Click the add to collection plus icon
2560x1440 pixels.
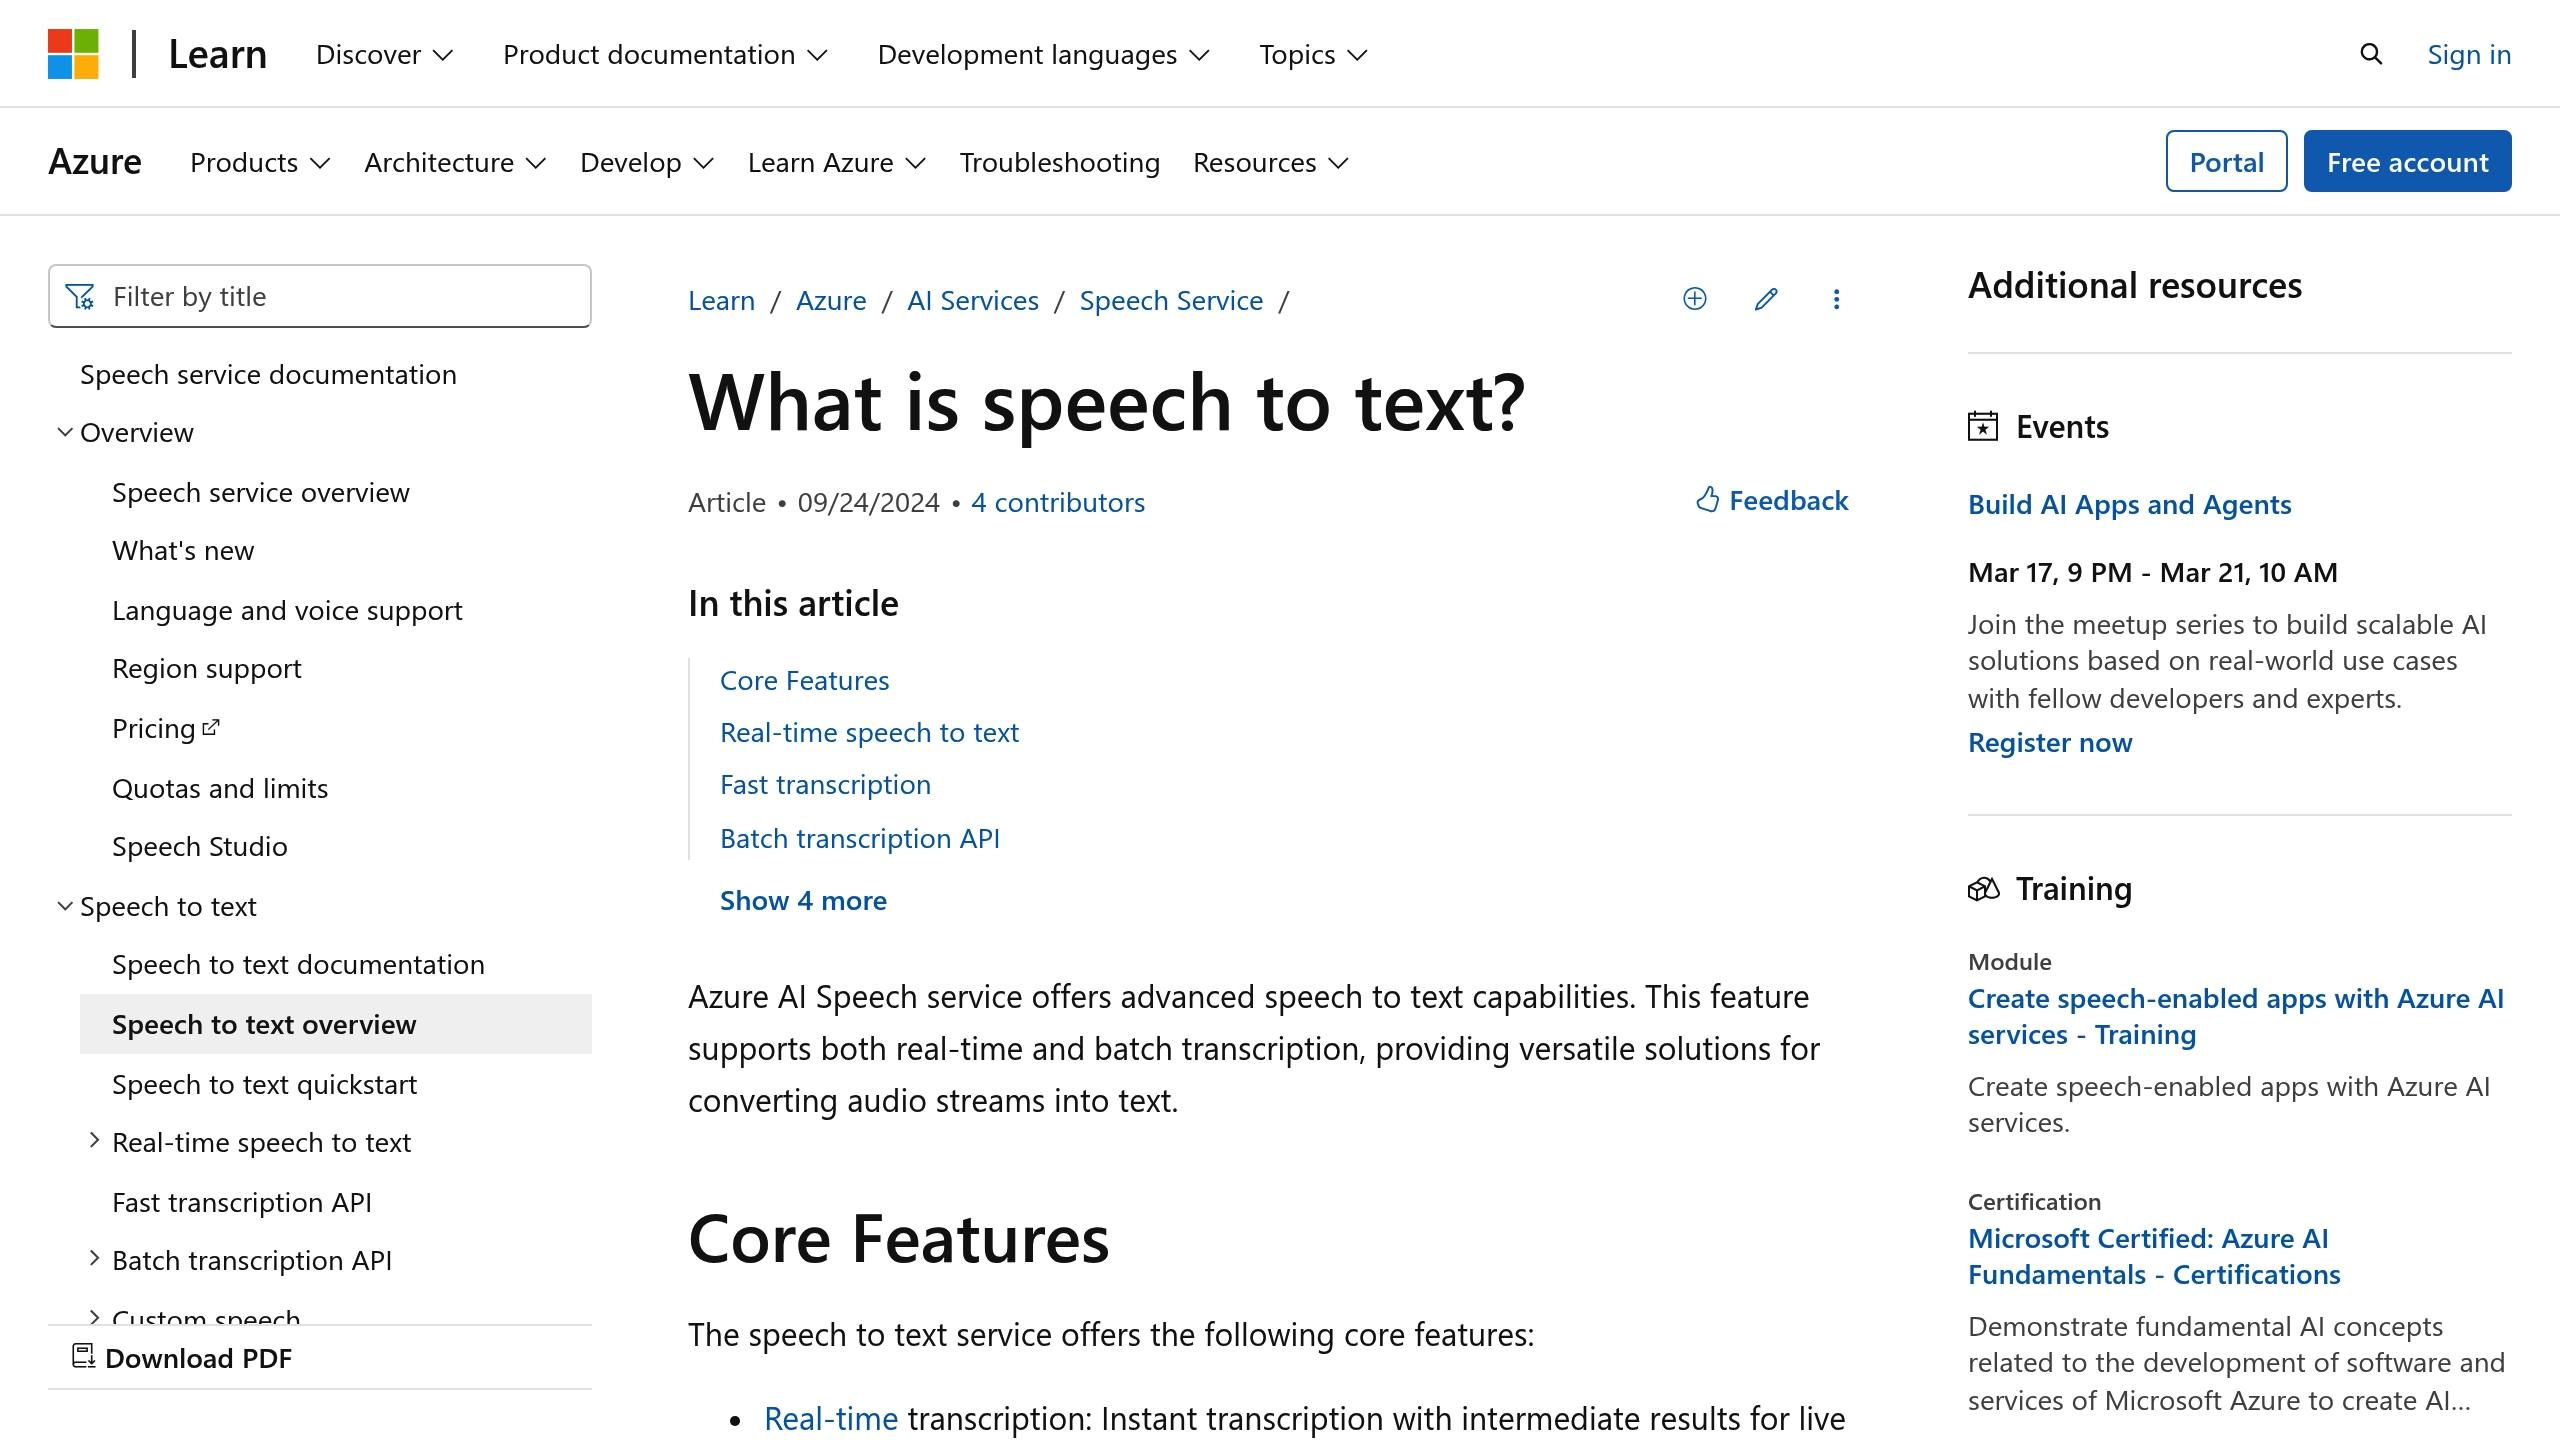[x=1695, y=299]
